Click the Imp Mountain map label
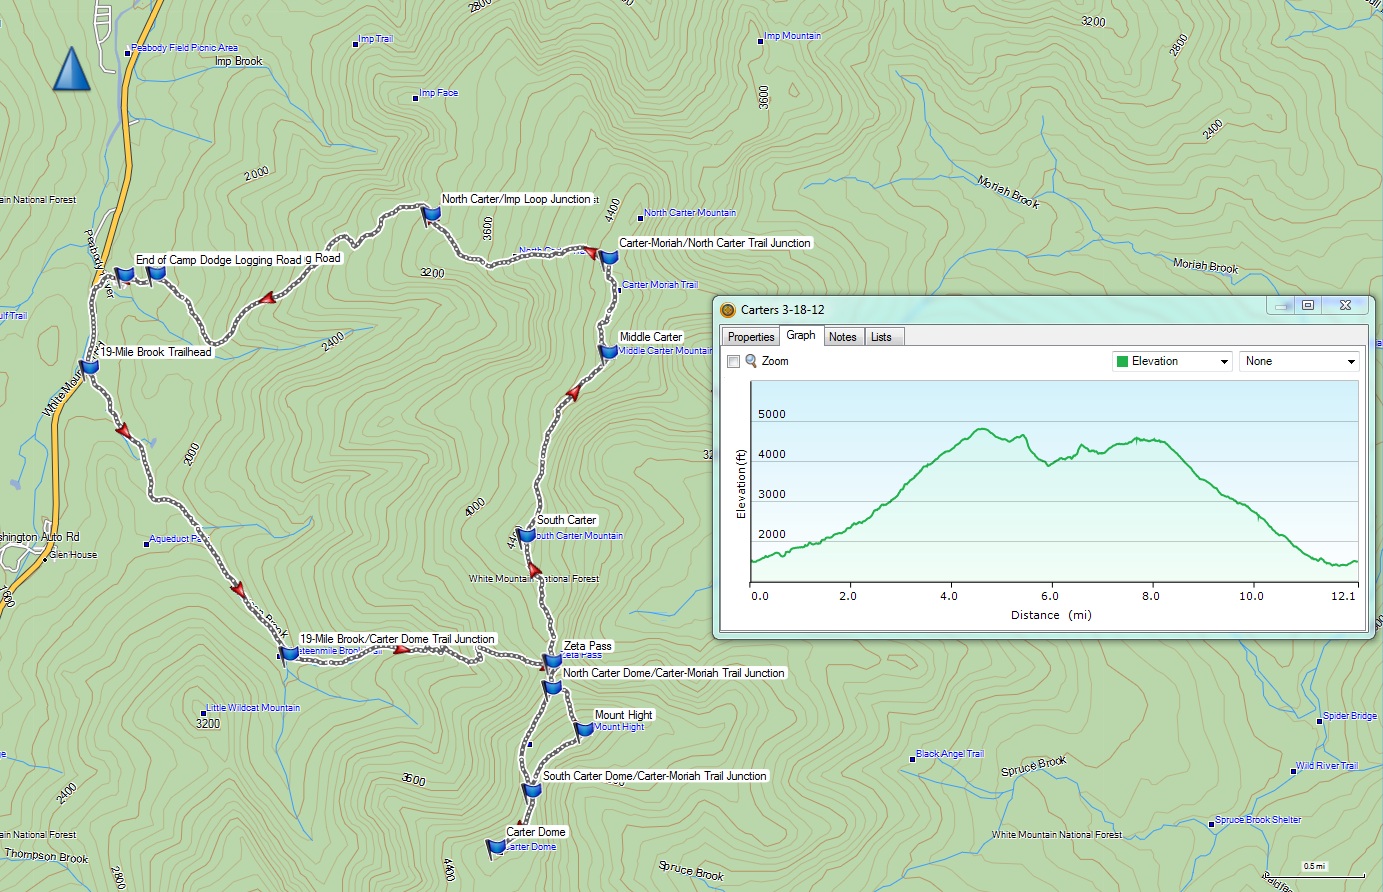Screen dimensions: 1383x892 792,36
